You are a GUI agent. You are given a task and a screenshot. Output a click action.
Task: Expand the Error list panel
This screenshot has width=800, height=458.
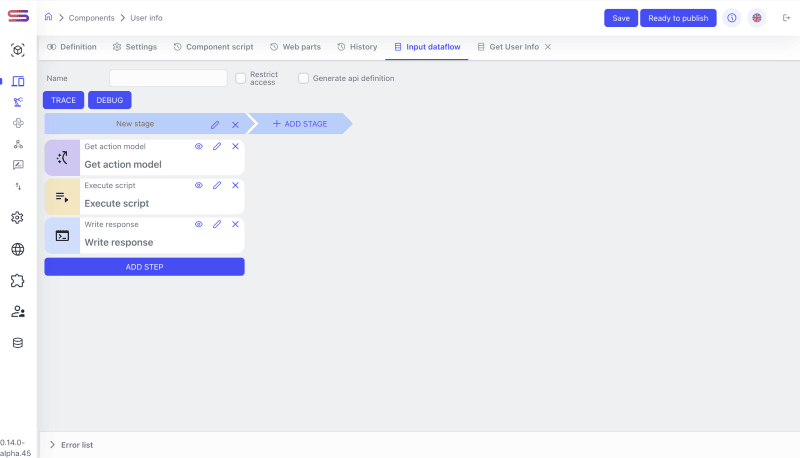click(x=53, y=444)
